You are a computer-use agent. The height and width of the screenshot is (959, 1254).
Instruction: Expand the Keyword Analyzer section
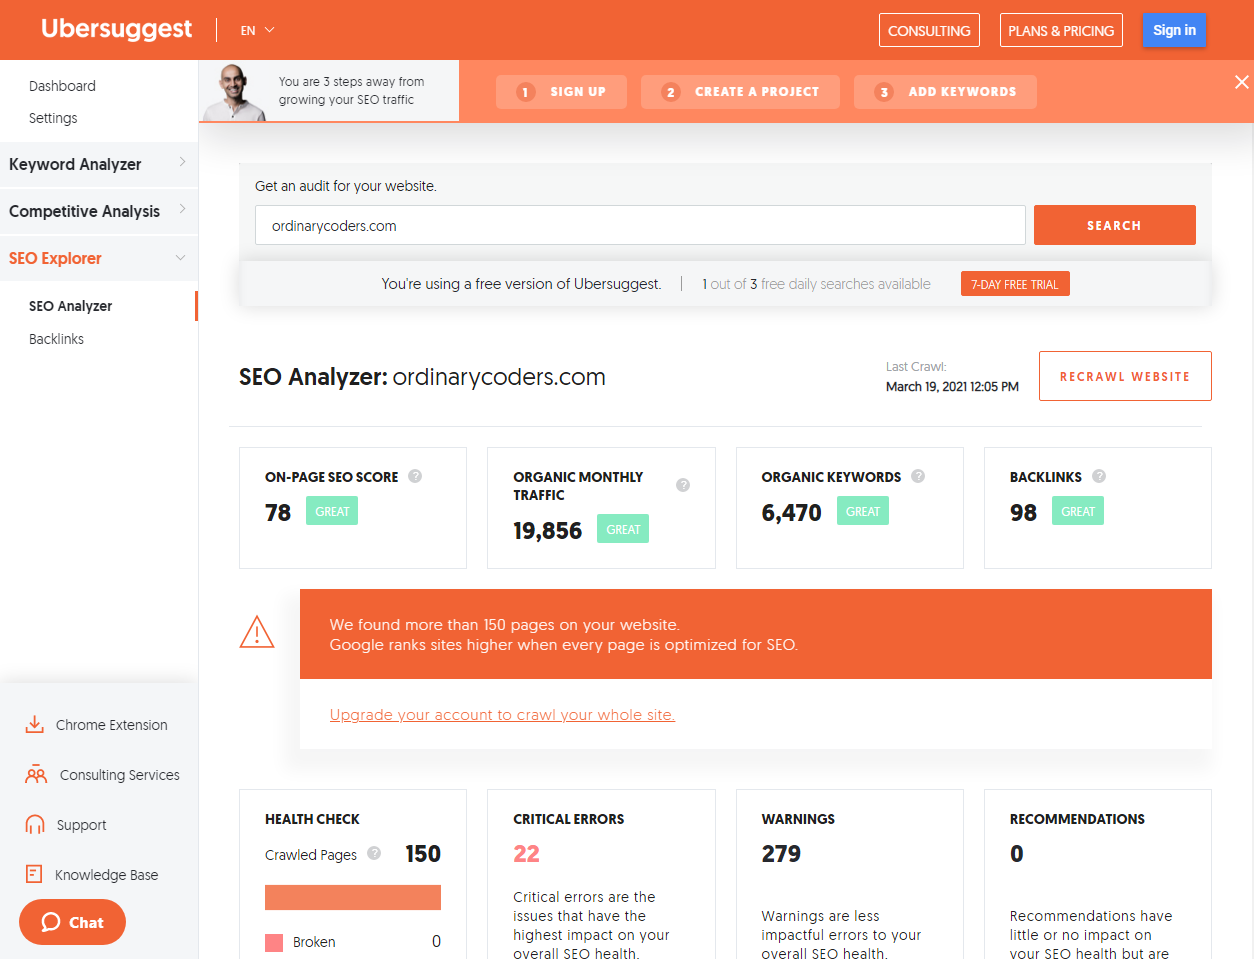click(x=99, y=164)
